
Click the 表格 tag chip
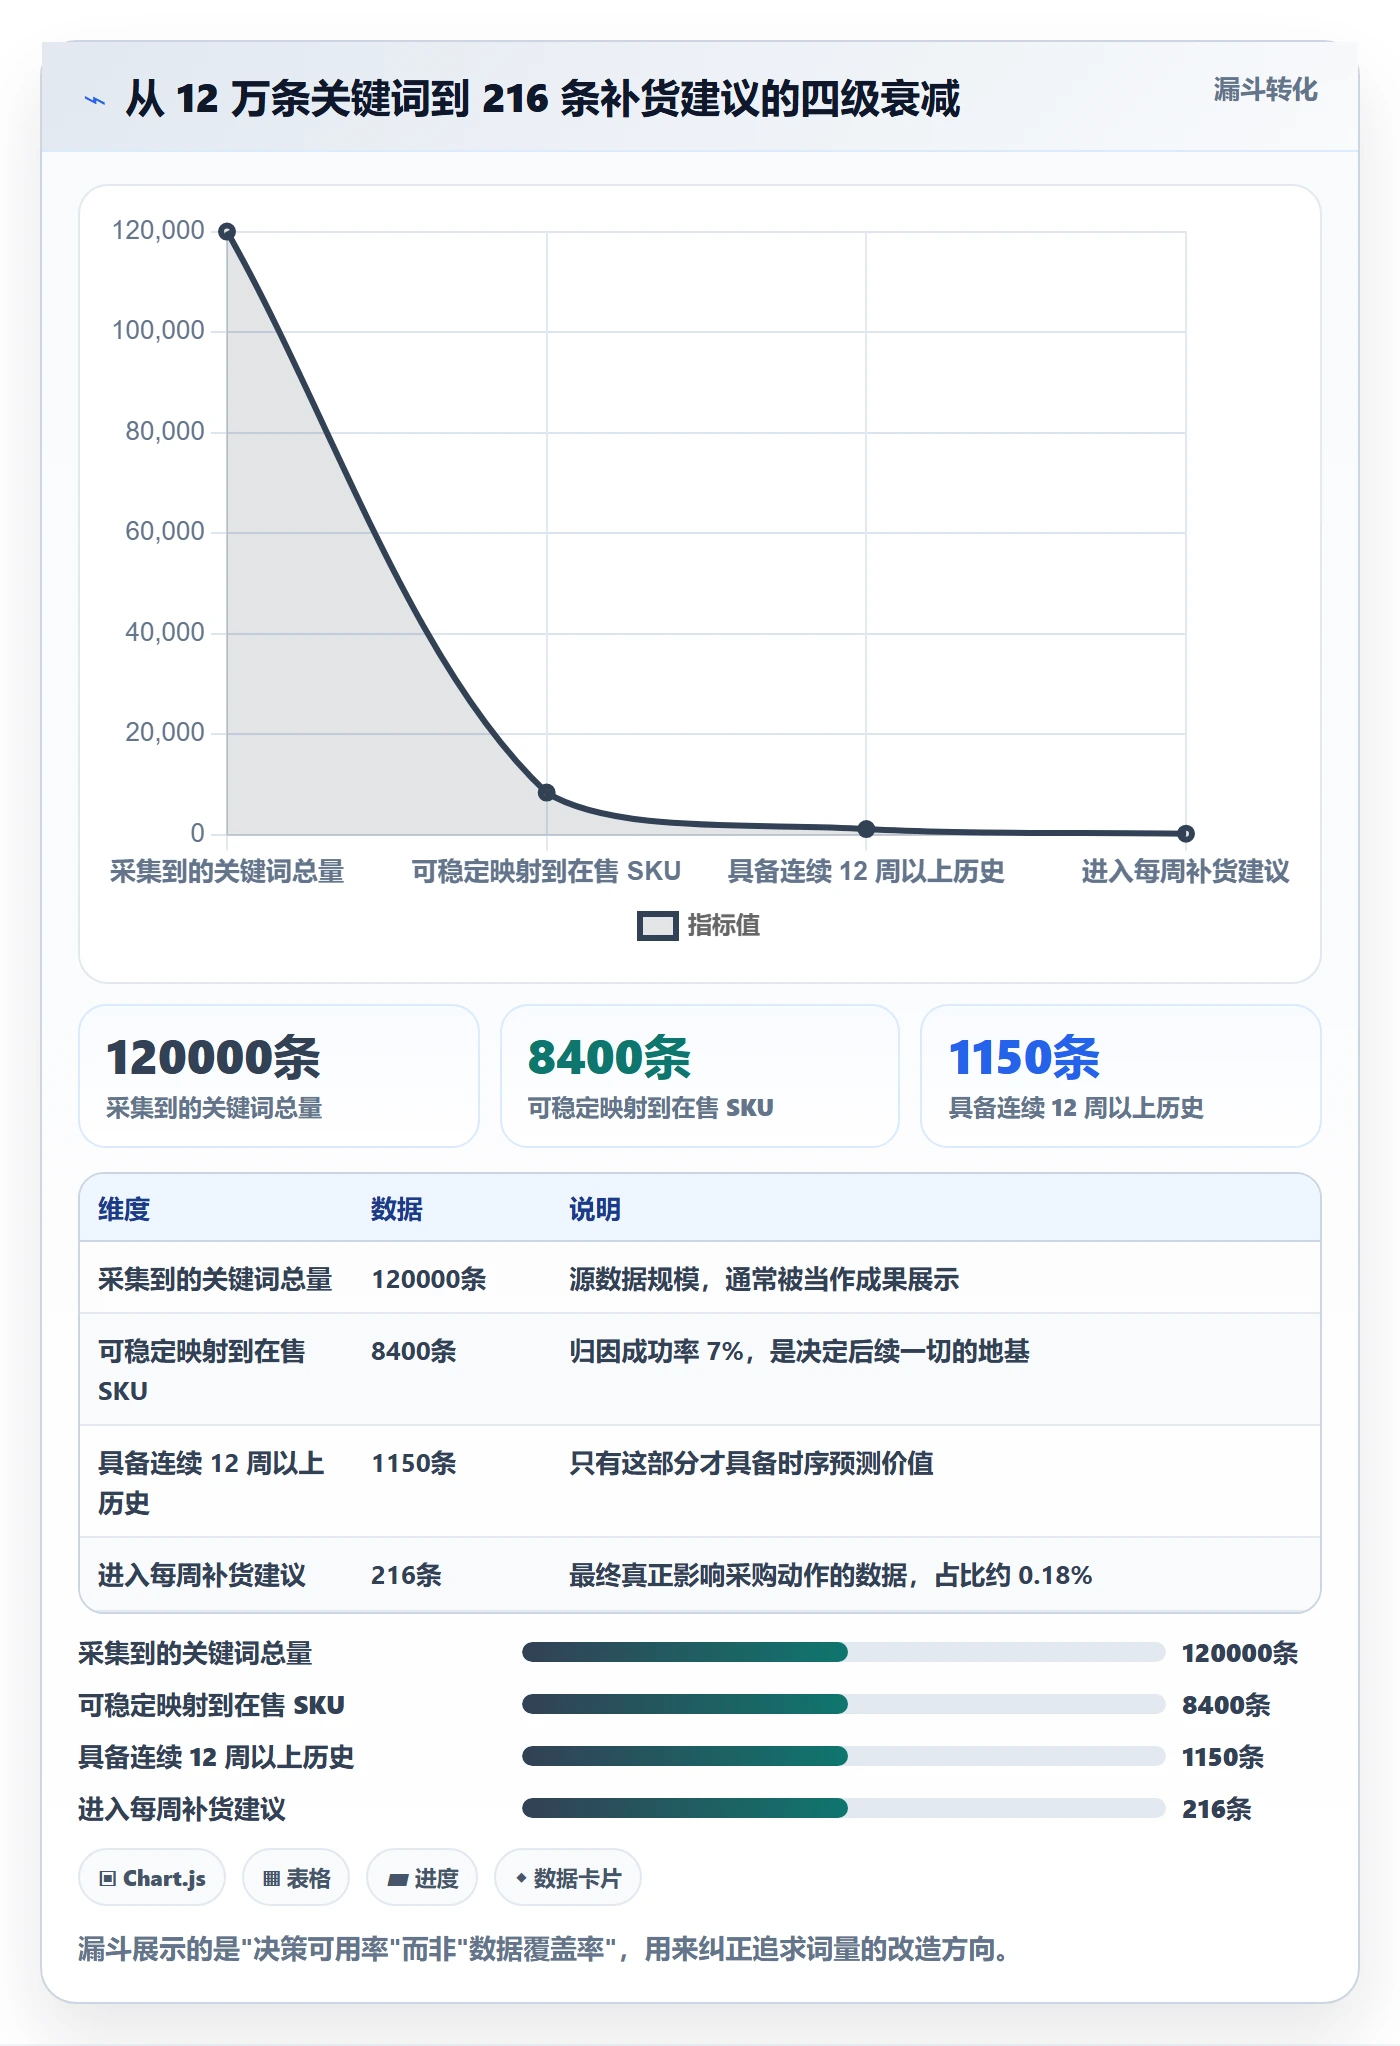click(x=296, y=1878)
